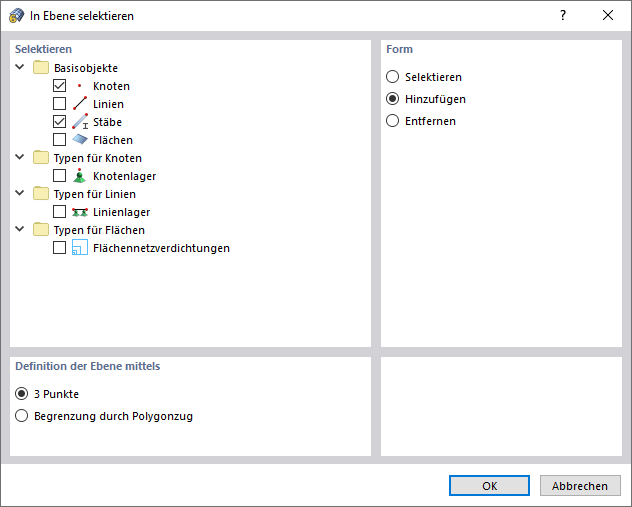Click the Knotenlager support icon
This screenshot has width=632, height=507.
click(80, 176)
